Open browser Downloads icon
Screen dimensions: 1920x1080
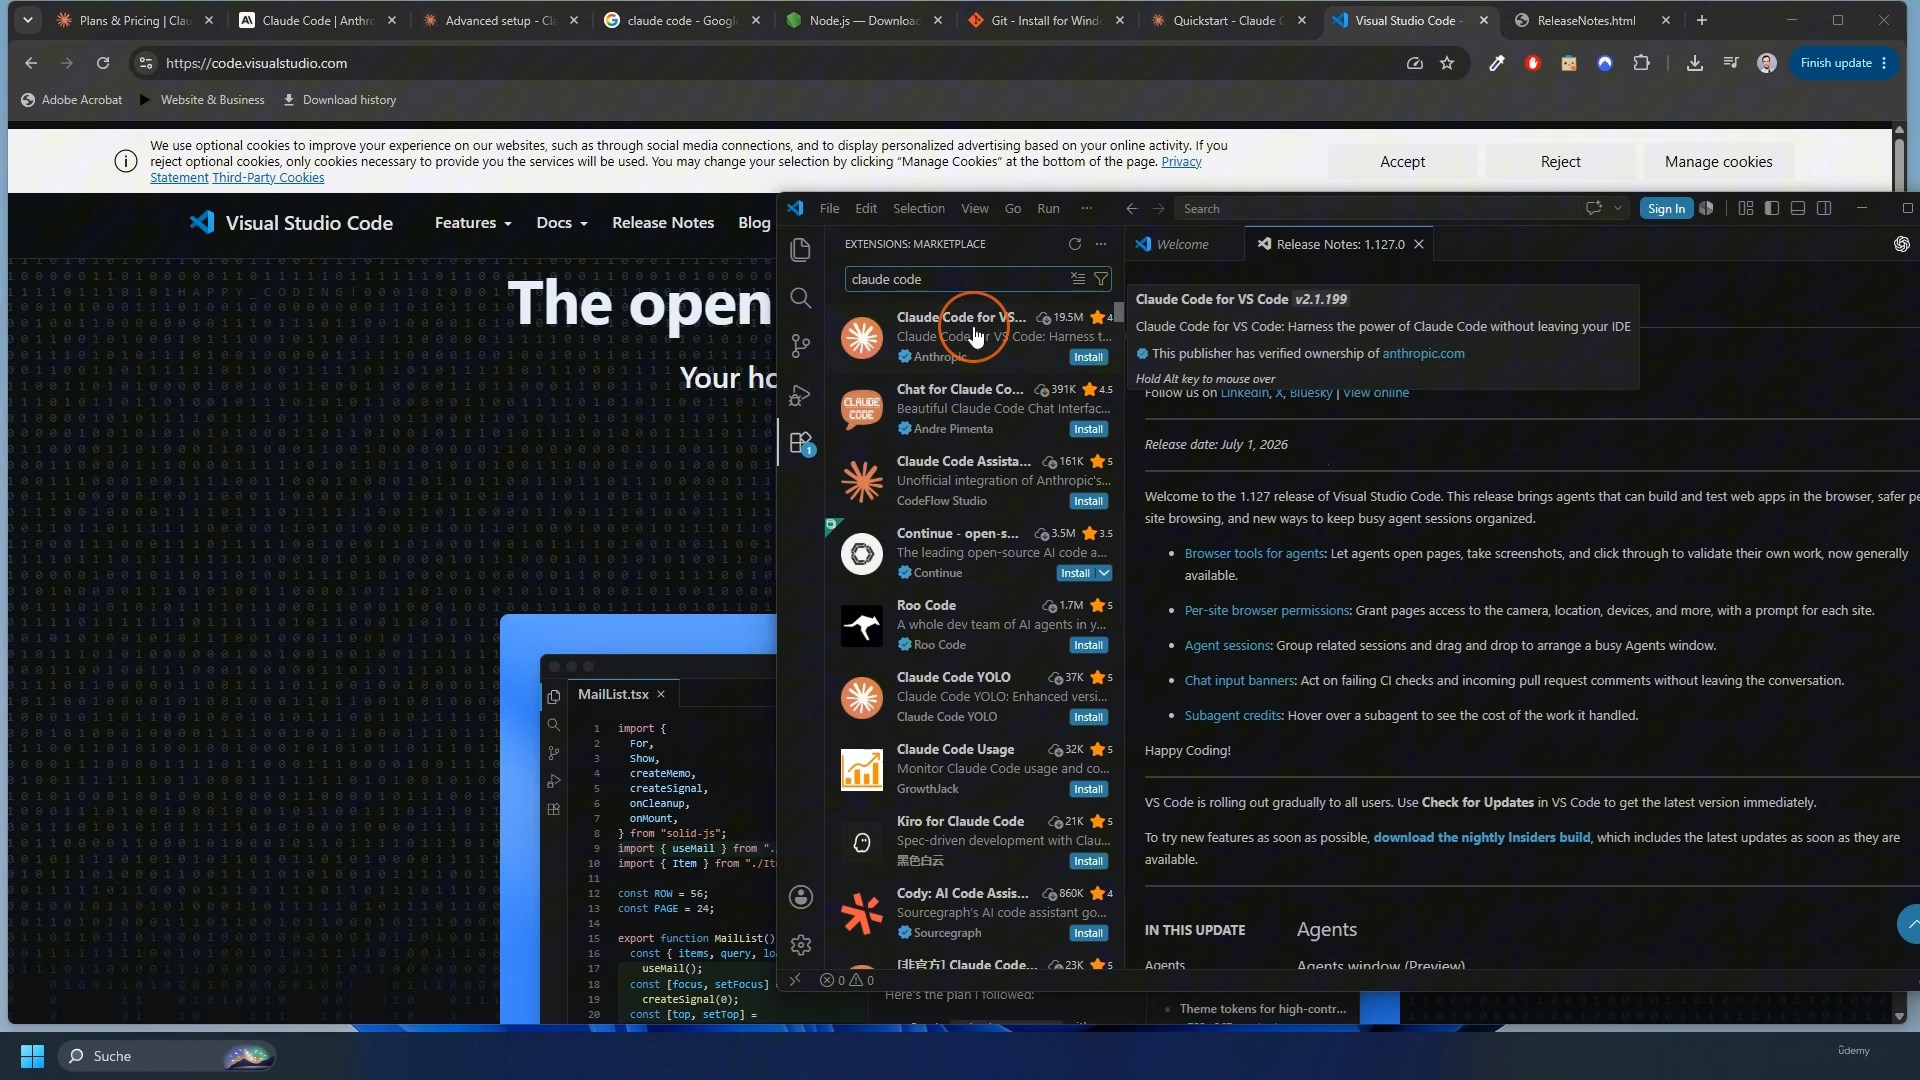(1694, 63)
